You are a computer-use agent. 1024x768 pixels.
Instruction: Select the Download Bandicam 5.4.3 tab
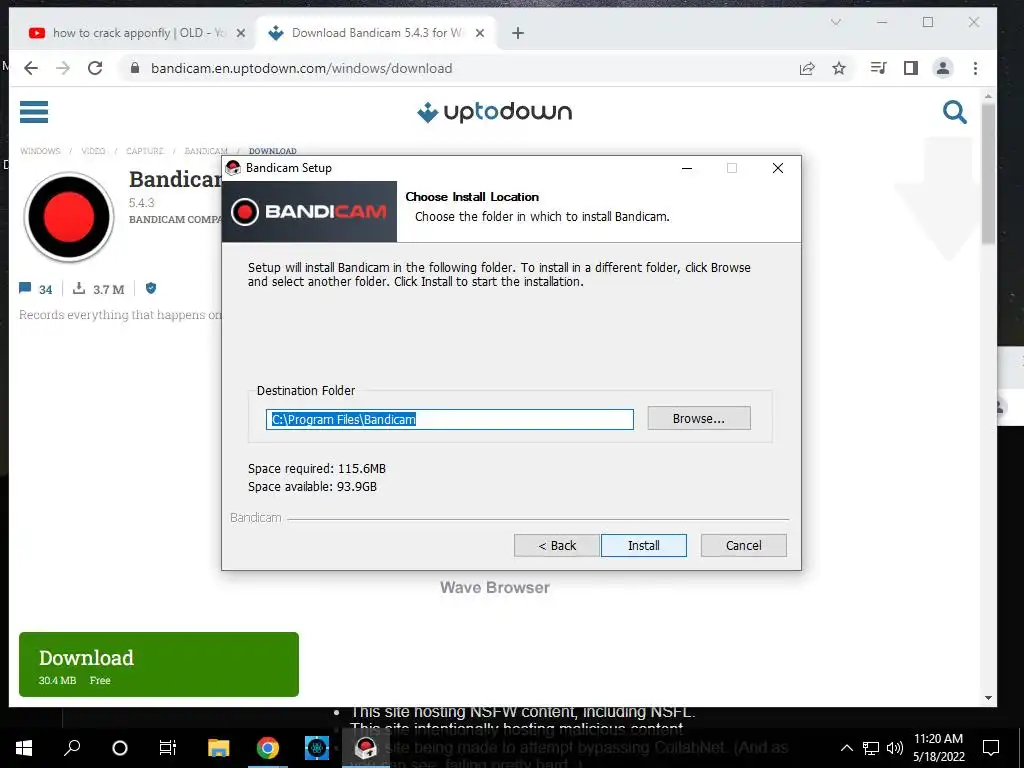tap(377, 33)
